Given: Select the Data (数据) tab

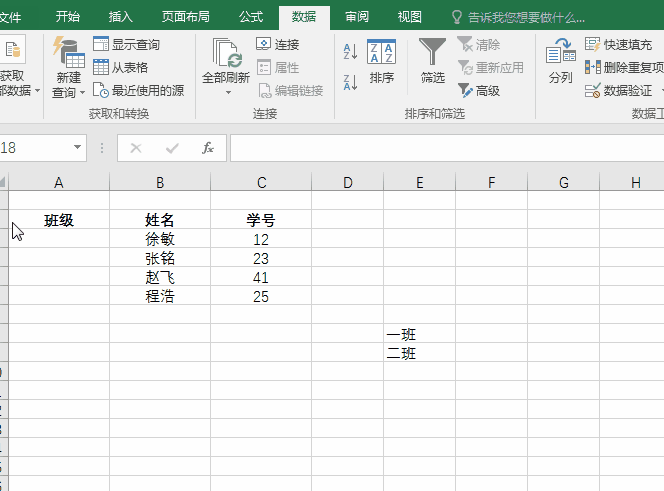Looking at the screenshot, I should (x=304, y=17).
